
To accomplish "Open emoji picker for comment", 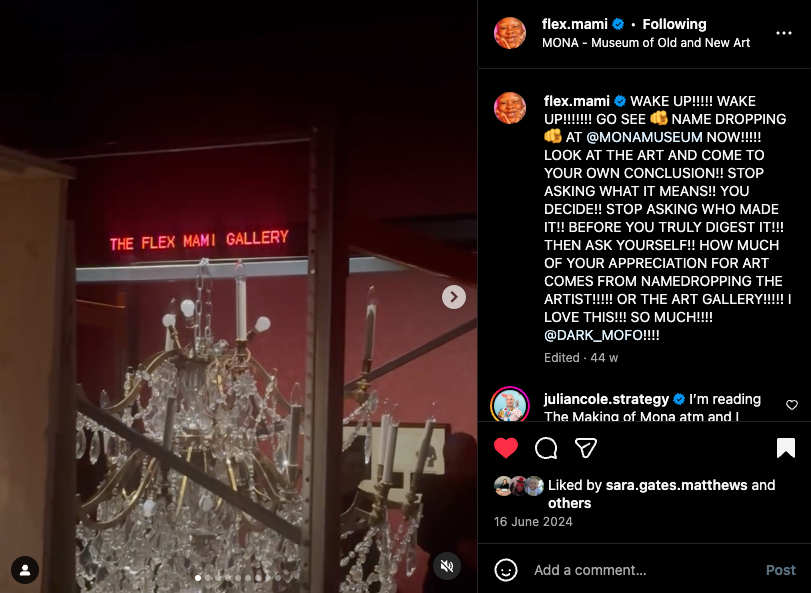I will point(505,570).
